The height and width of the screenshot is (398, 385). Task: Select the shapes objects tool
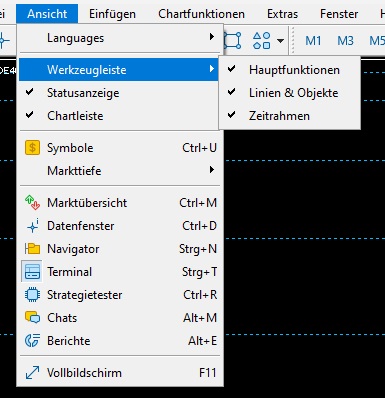[262, 41]
